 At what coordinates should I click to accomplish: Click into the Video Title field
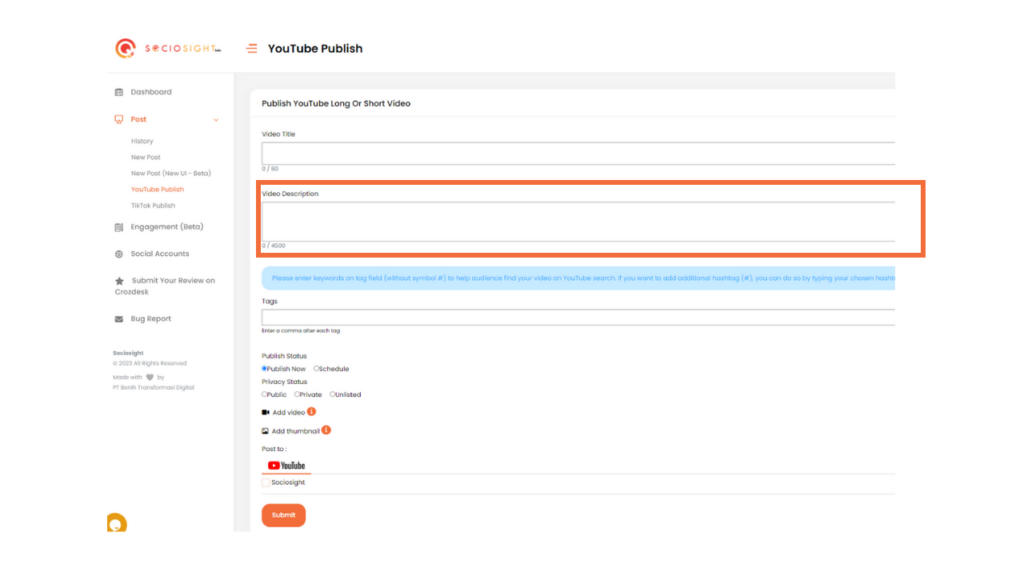pyautogui.click(x=578, y=153)
